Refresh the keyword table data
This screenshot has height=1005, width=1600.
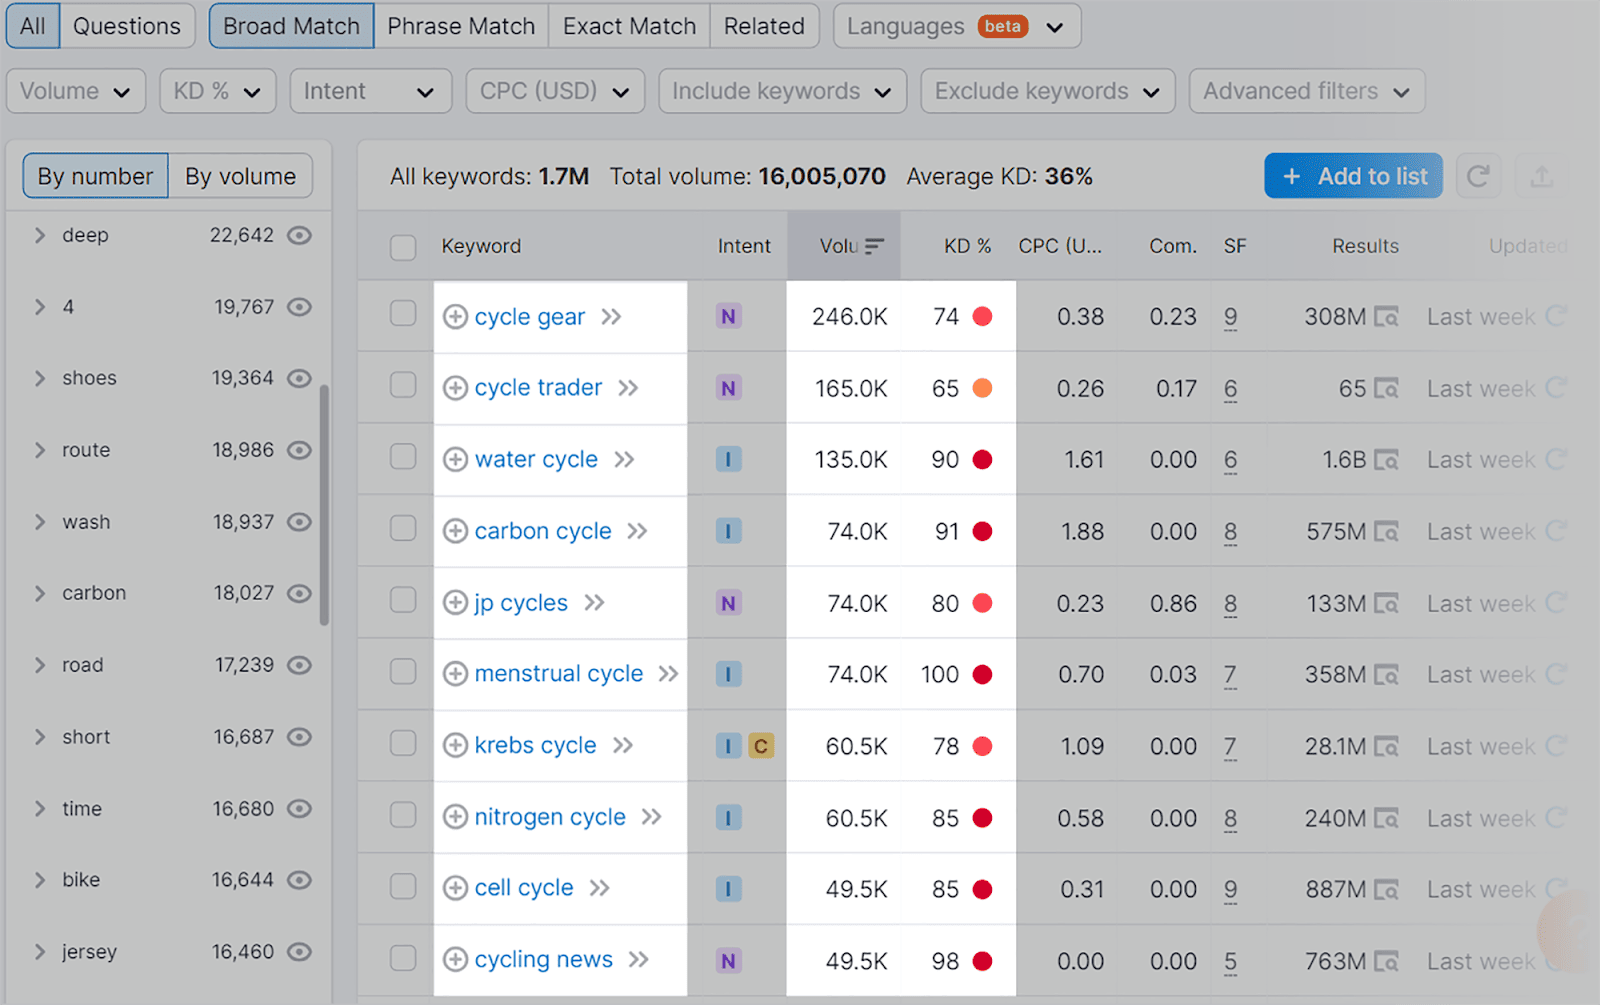[x=1478, y=176]
